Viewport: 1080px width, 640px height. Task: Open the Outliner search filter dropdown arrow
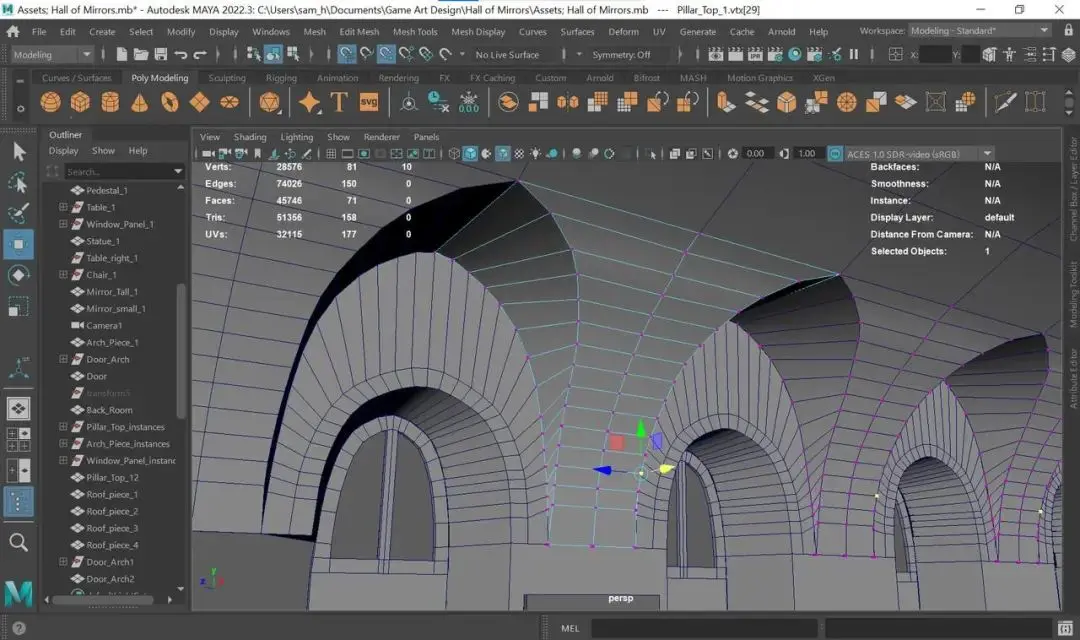pos(178,172)
